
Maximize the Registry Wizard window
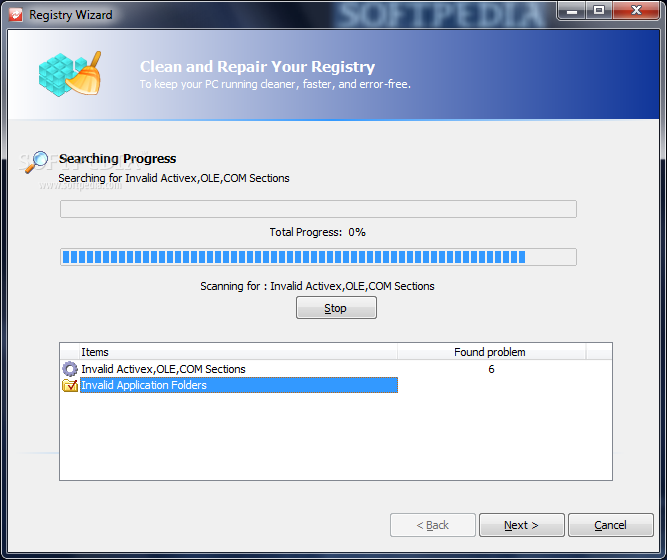(x=599, y=11)
